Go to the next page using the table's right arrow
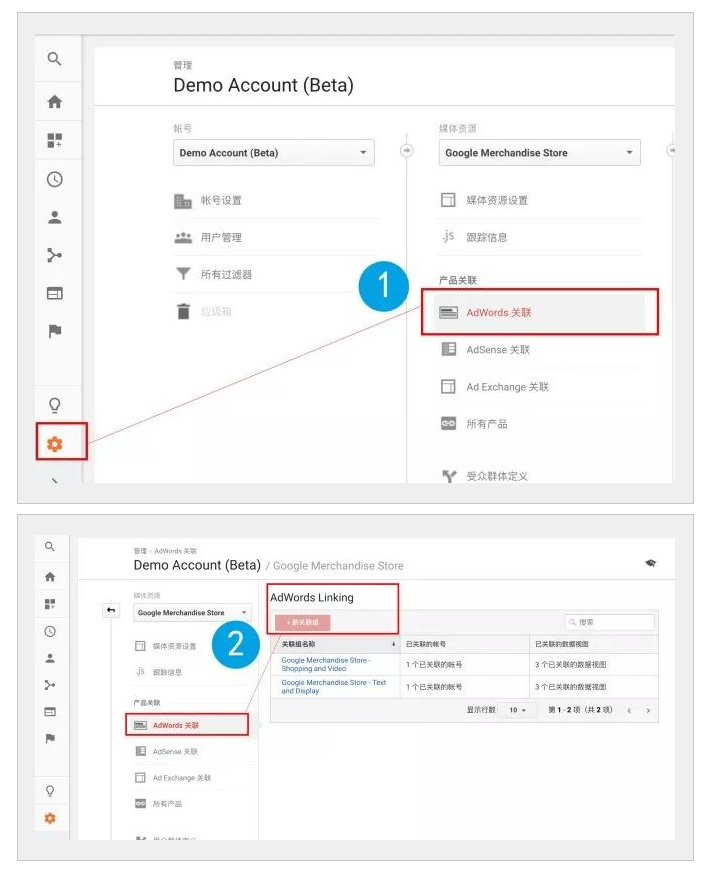Image resolution: width=706 pixels, height=872 pixels. [648, 710]
